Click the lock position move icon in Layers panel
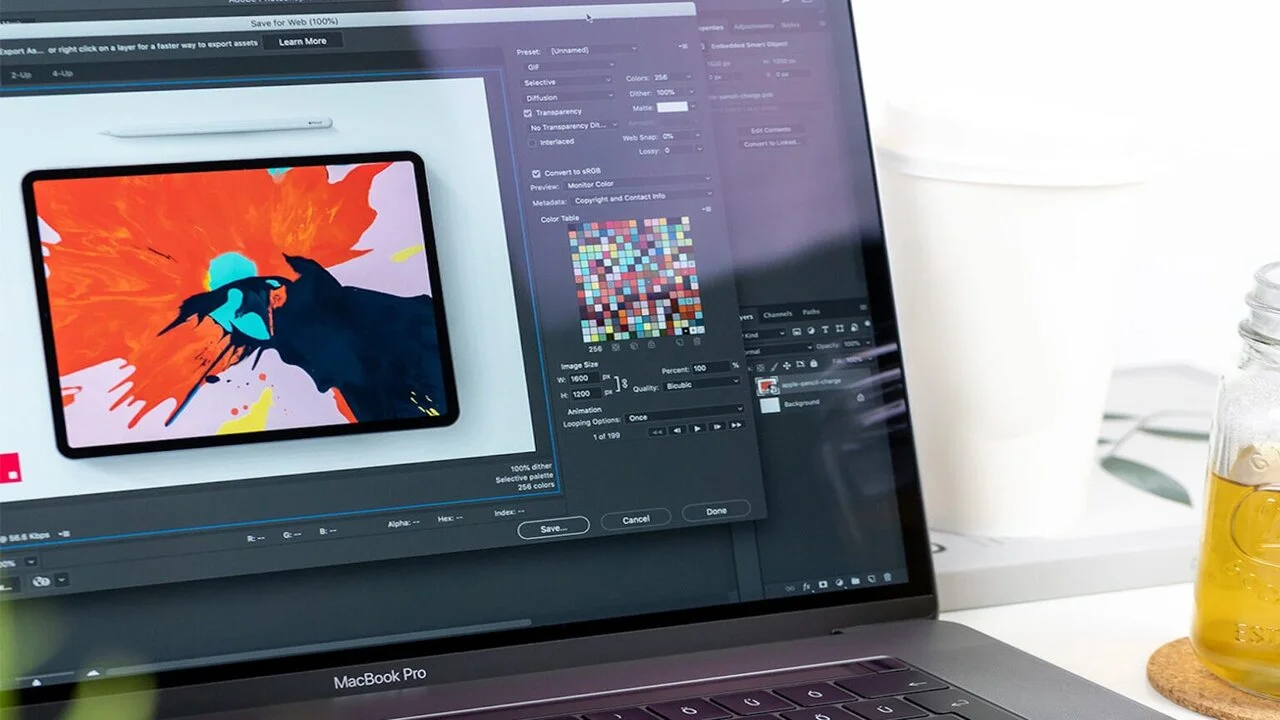This screenshot has height=720, width=1280. [x=787, y=365]
